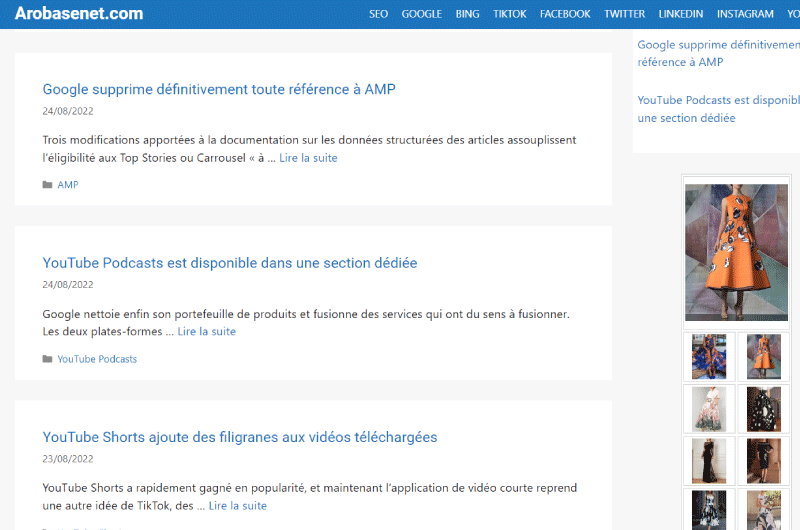Open sidebar link Google supprime définitivement référence à AMP

pyautogui.click(x=718, y=54)
